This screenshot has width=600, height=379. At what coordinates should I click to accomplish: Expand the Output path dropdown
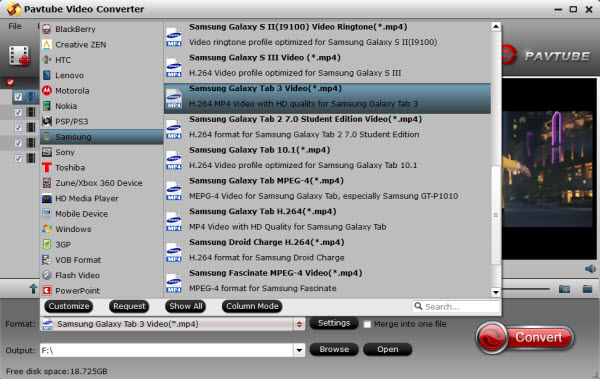[299, 350]
